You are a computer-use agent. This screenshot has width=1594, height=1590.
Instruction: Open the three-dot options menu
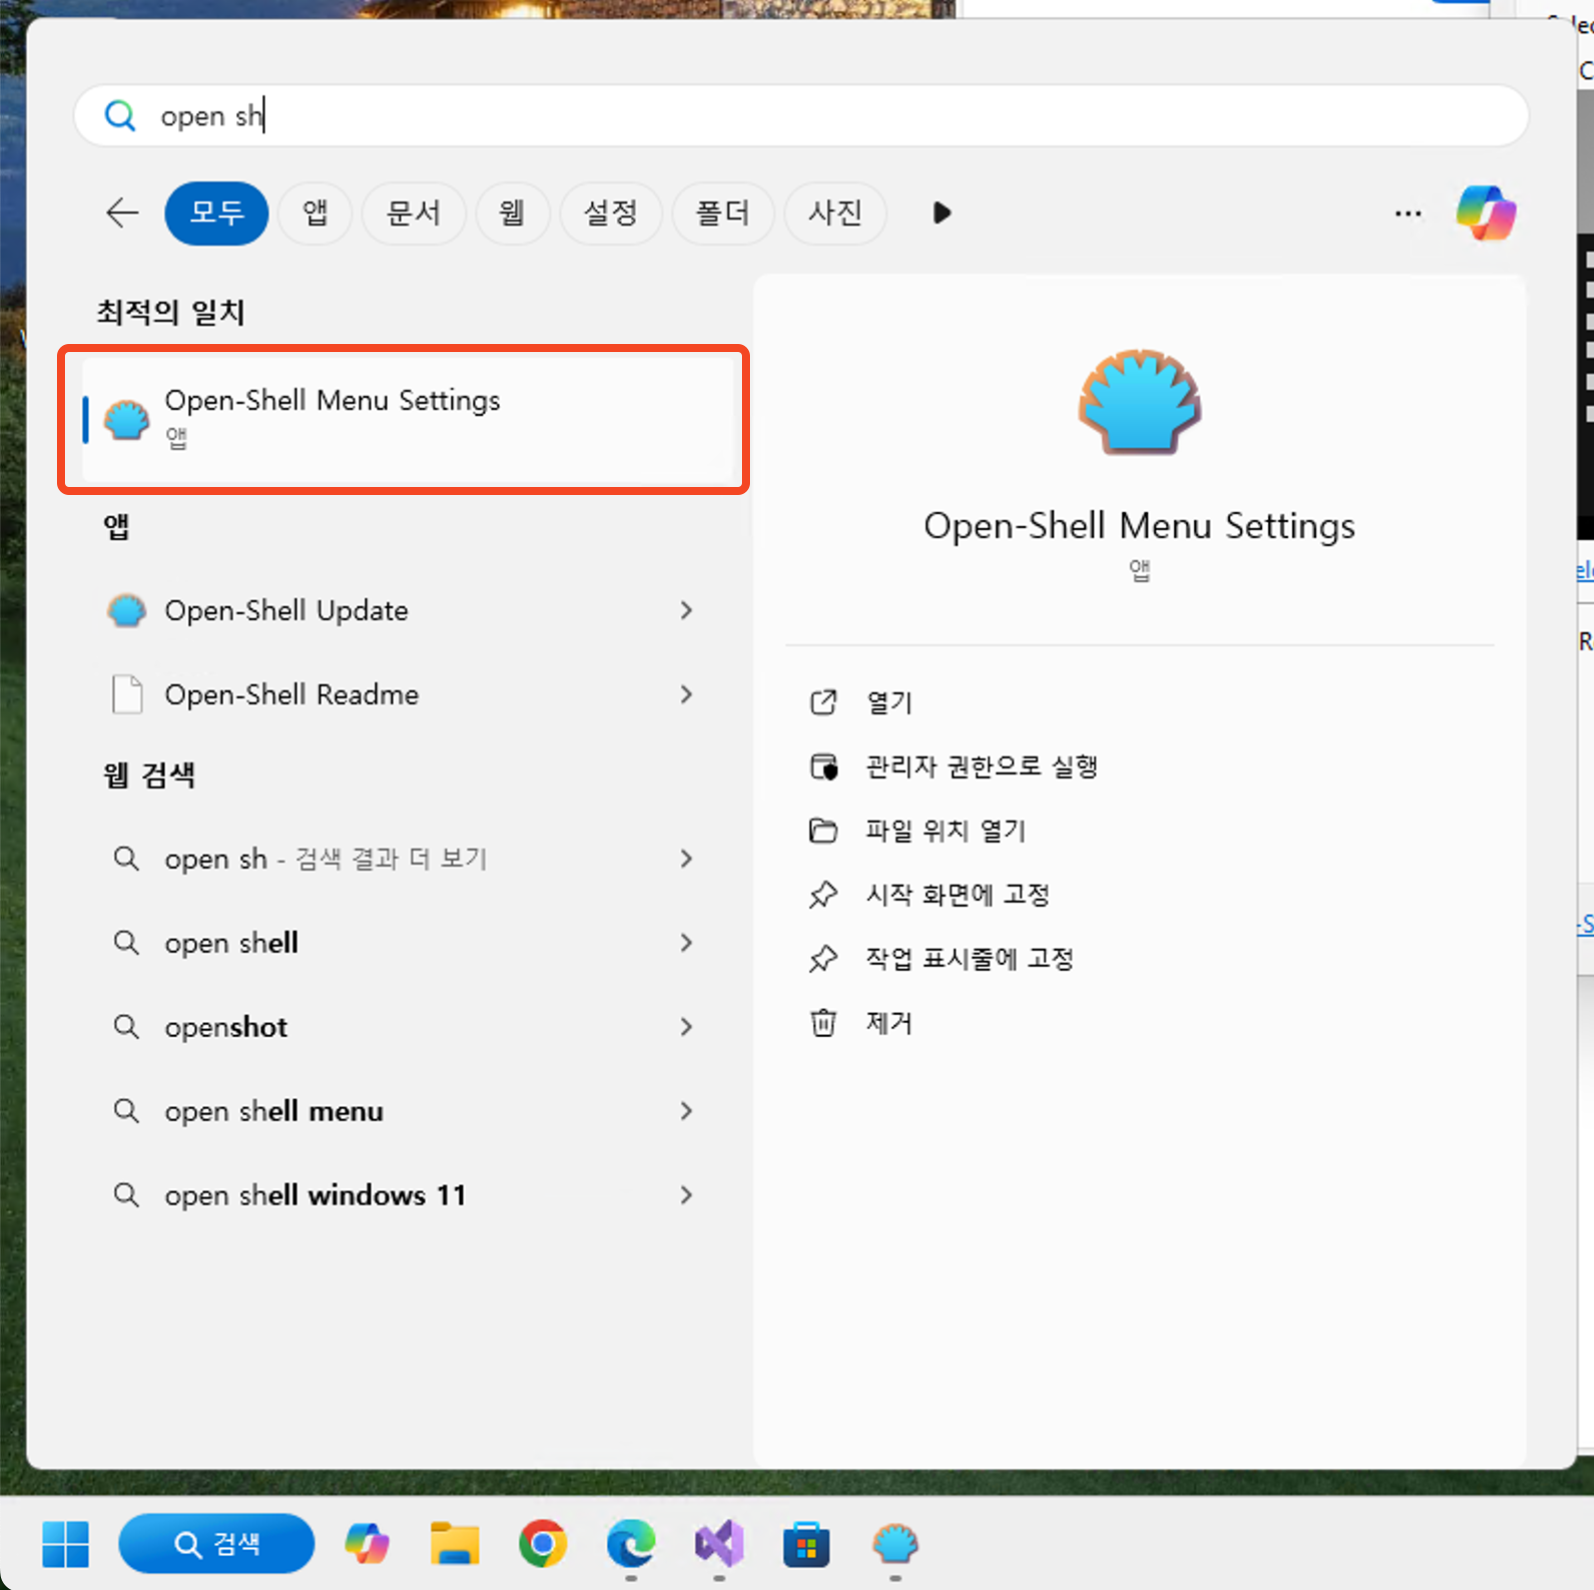[x=1408, y=213]
